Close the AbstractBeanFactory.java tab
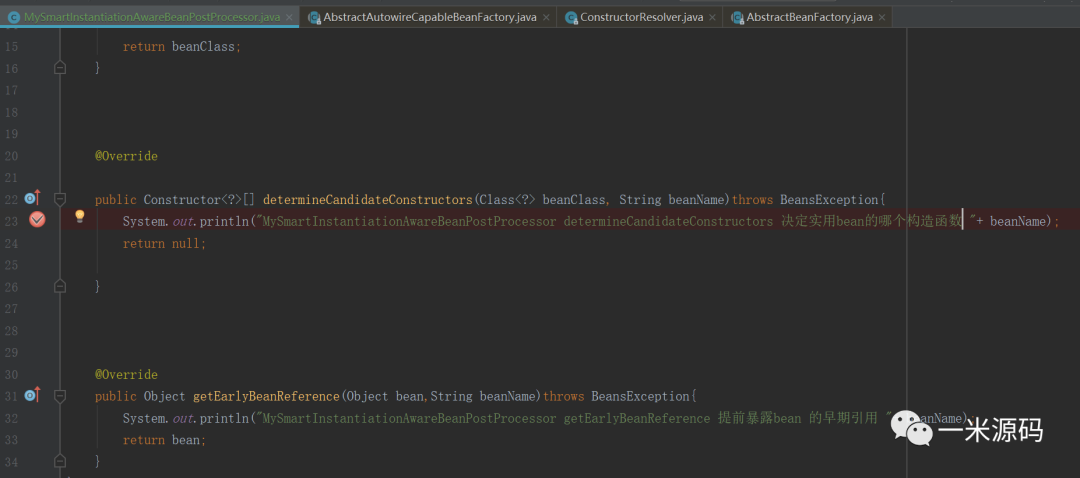This screenshot has width=1080, height=478. tap(882, 18)
